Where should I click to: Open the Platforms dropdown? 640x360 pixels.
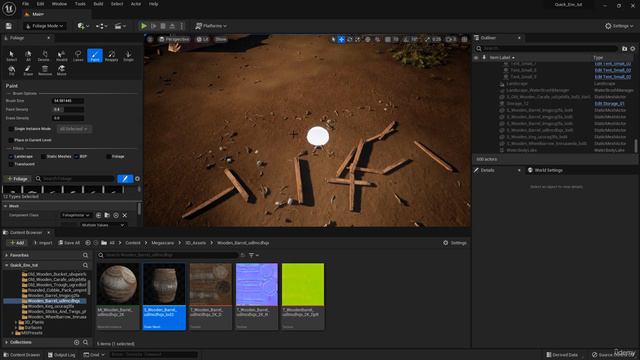click(211, 26)
